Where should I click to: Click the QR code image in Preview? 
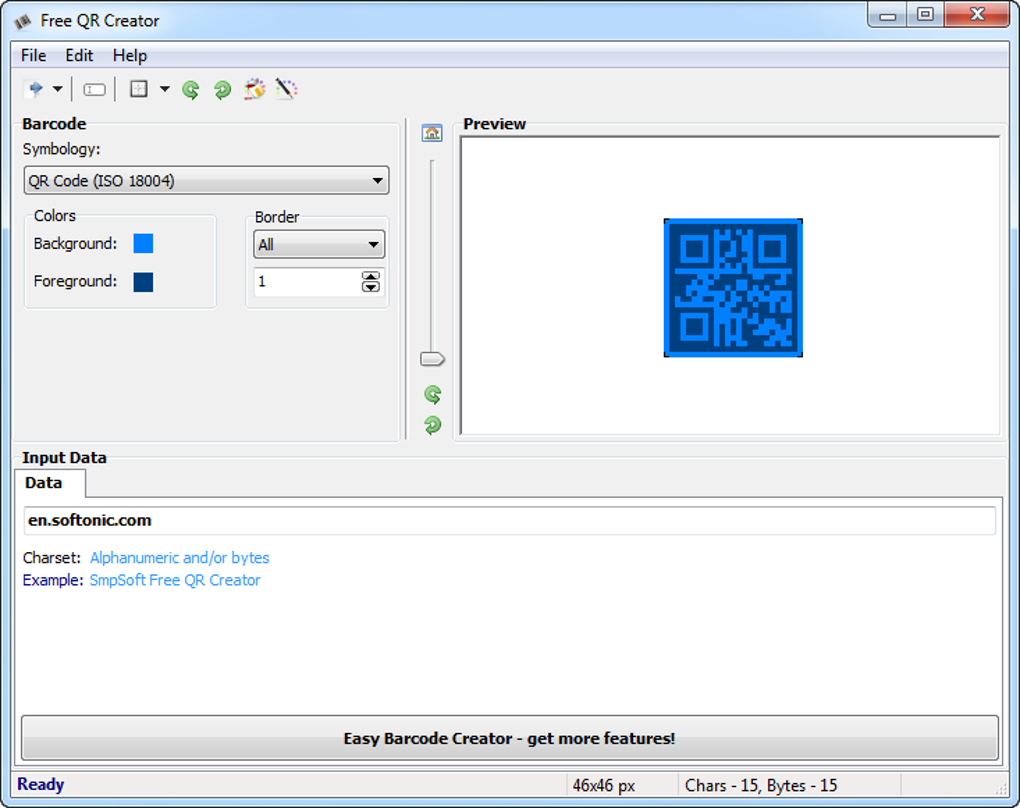[x=733, y=288]
